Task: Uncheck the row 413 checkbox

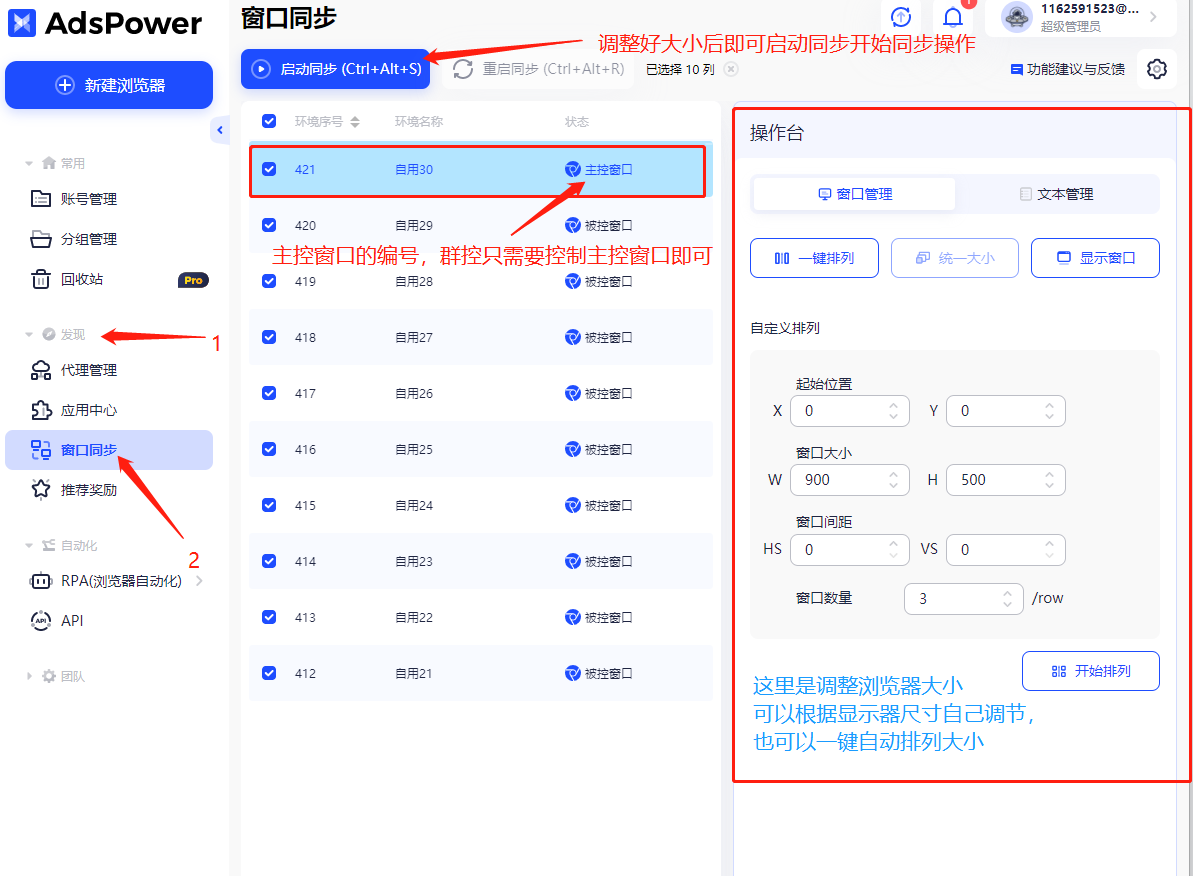Action: click(x=269, y=616)
